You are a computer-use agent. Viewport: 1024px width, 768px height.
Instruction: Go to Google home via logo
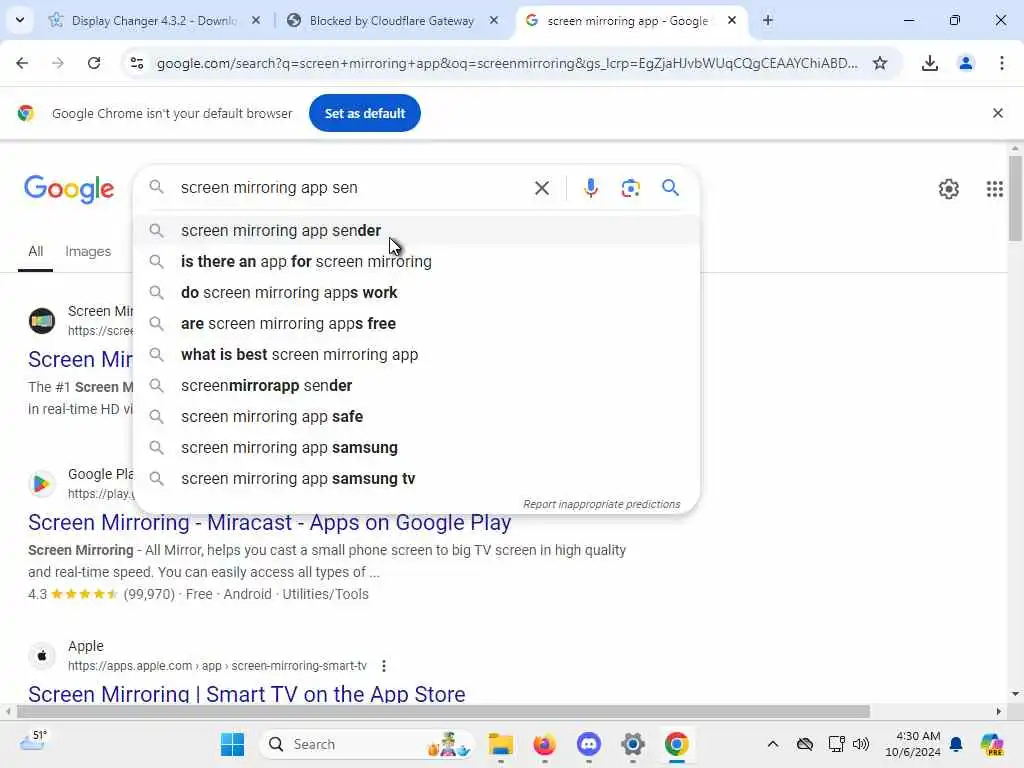tap(69, 189)
